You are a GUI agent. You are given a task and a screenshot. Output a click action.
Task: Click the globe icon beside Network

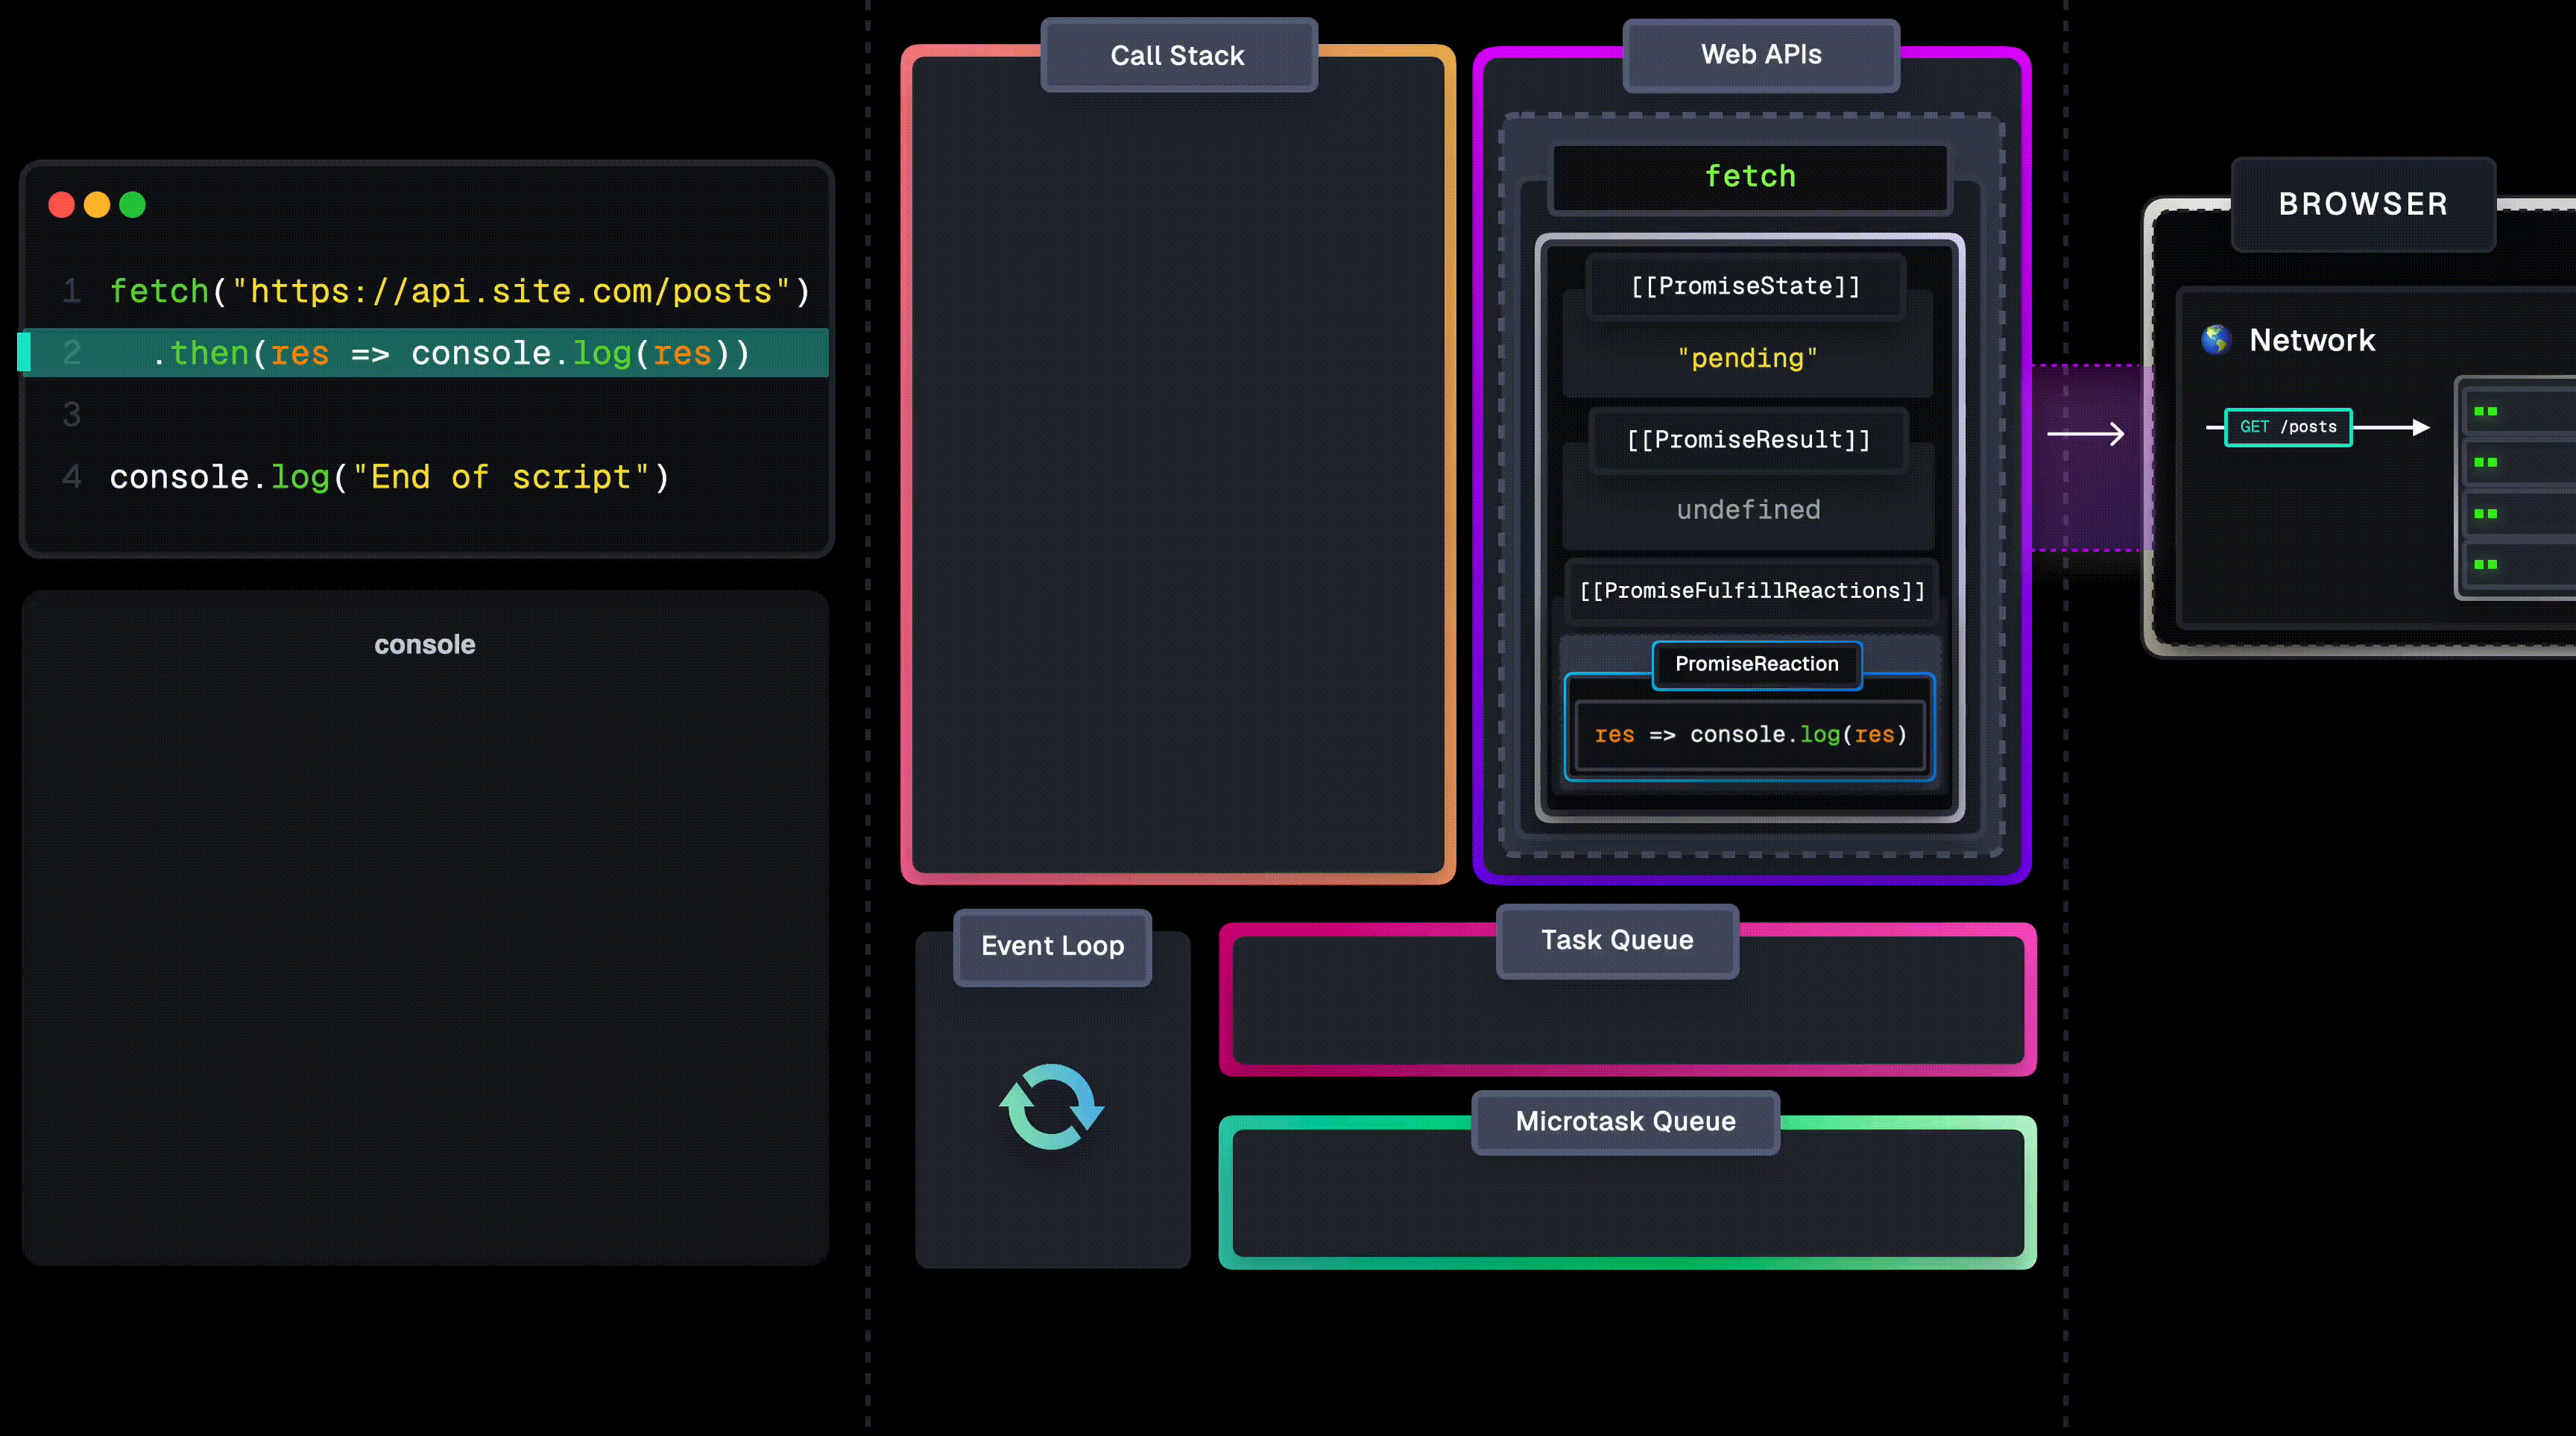(x=2216, y=340)
